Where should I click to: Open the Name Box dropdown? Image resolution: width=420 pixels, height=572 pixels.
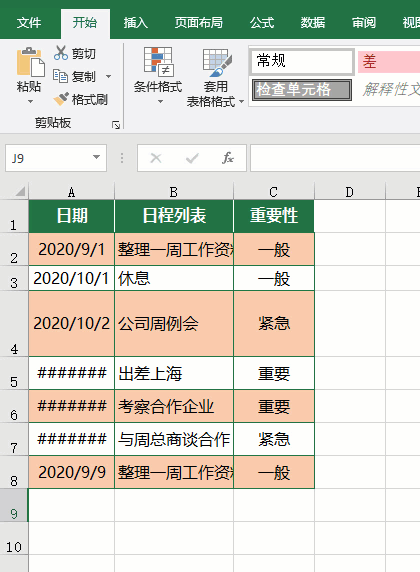click(96, 157)
